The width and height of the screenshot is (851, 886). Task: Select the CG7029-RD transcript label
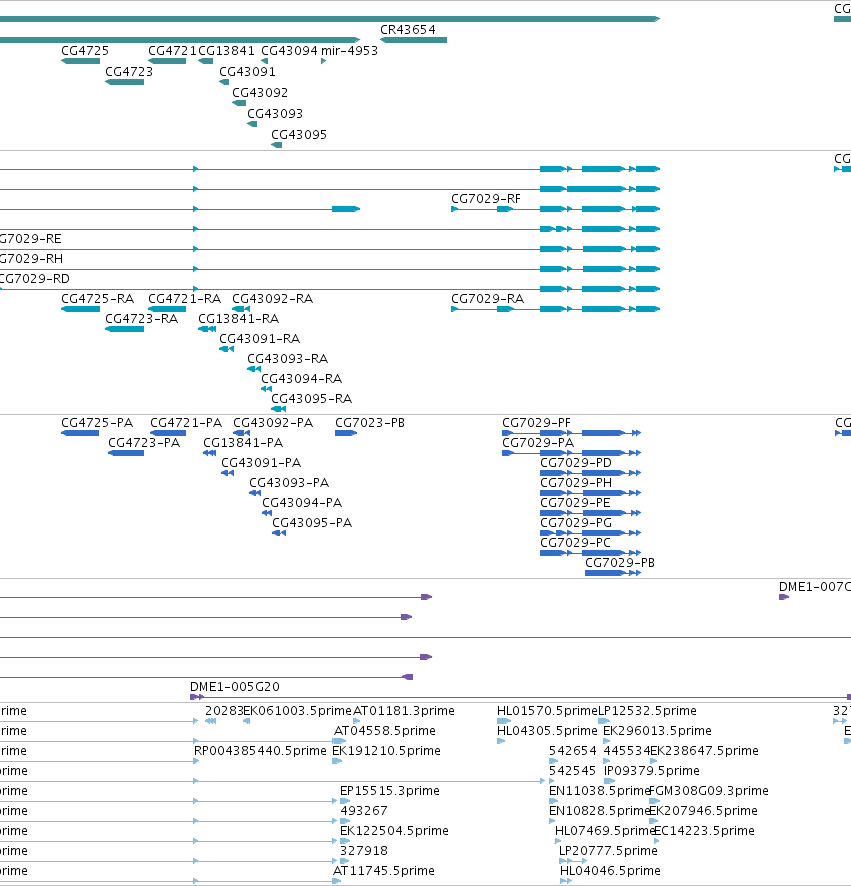pos(34,279)
